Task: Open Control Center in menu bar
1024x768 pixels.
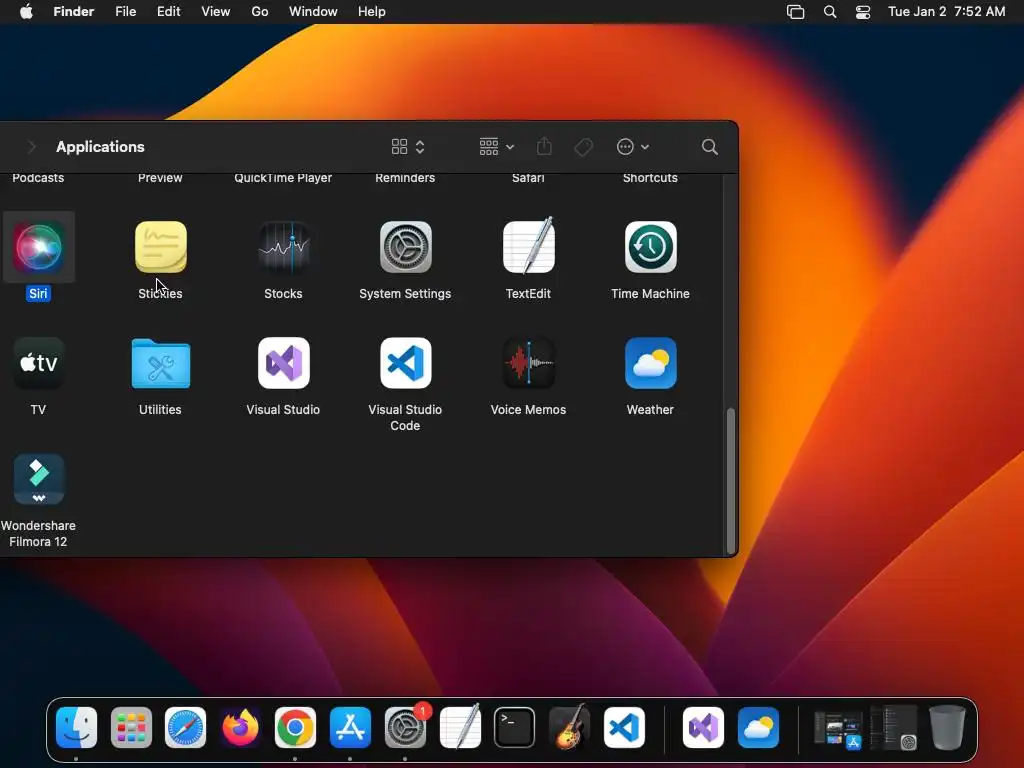Action: pos(863,12)
